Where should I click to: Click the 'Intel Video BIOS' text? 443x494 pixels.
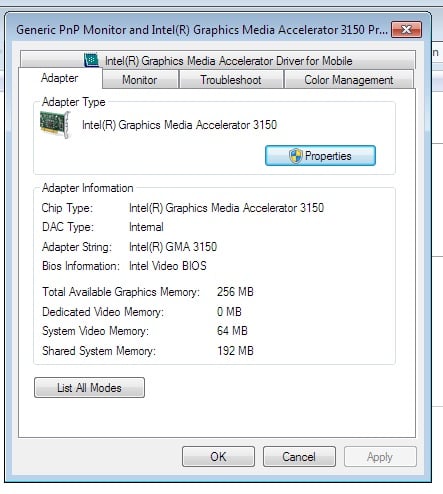(x=168, y=266)
